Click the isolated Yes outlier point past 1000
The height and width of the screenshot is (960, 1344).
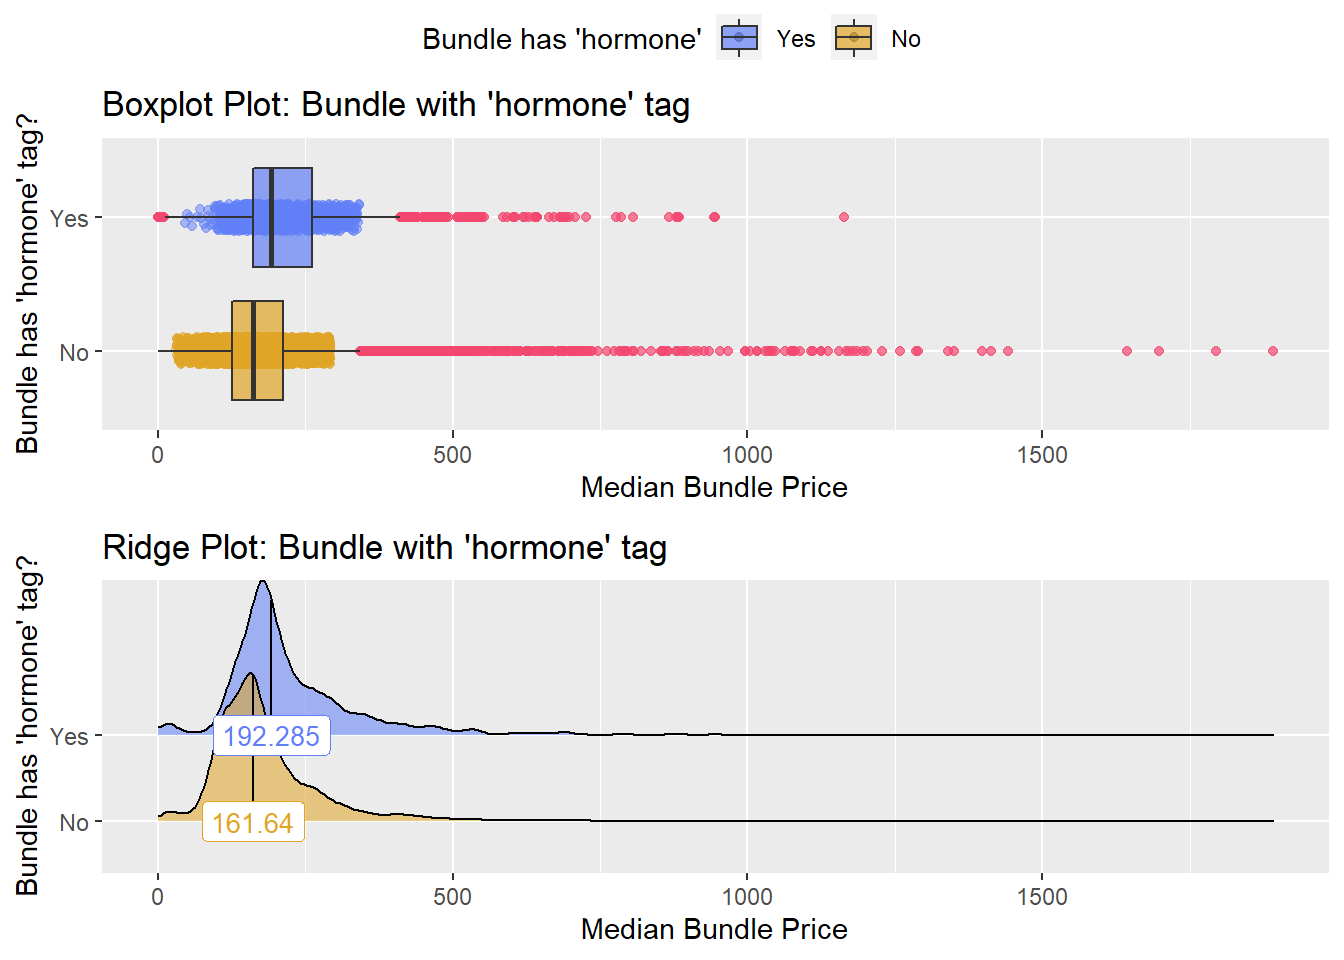point(844,217)
